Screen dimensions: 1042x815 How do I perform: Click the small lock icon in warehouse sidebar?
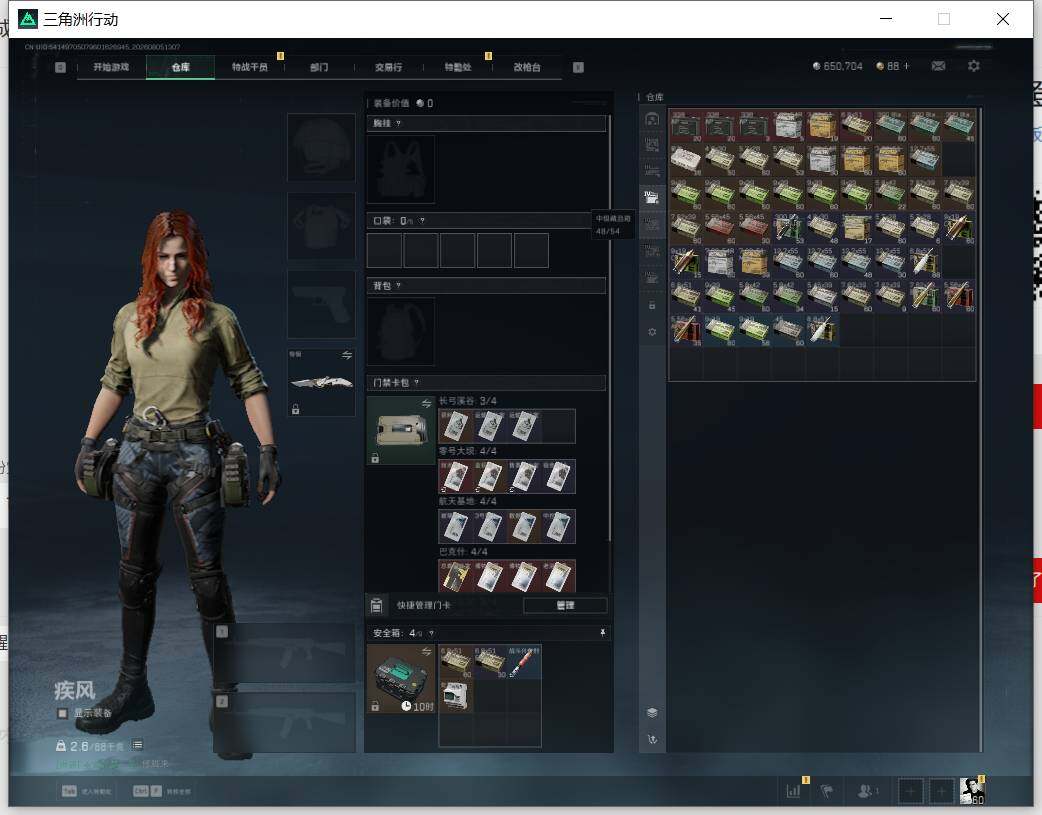[652, 305]
